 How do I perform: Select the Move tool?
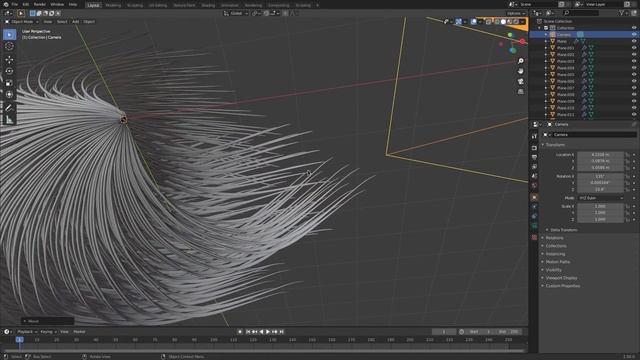[9, 60]
